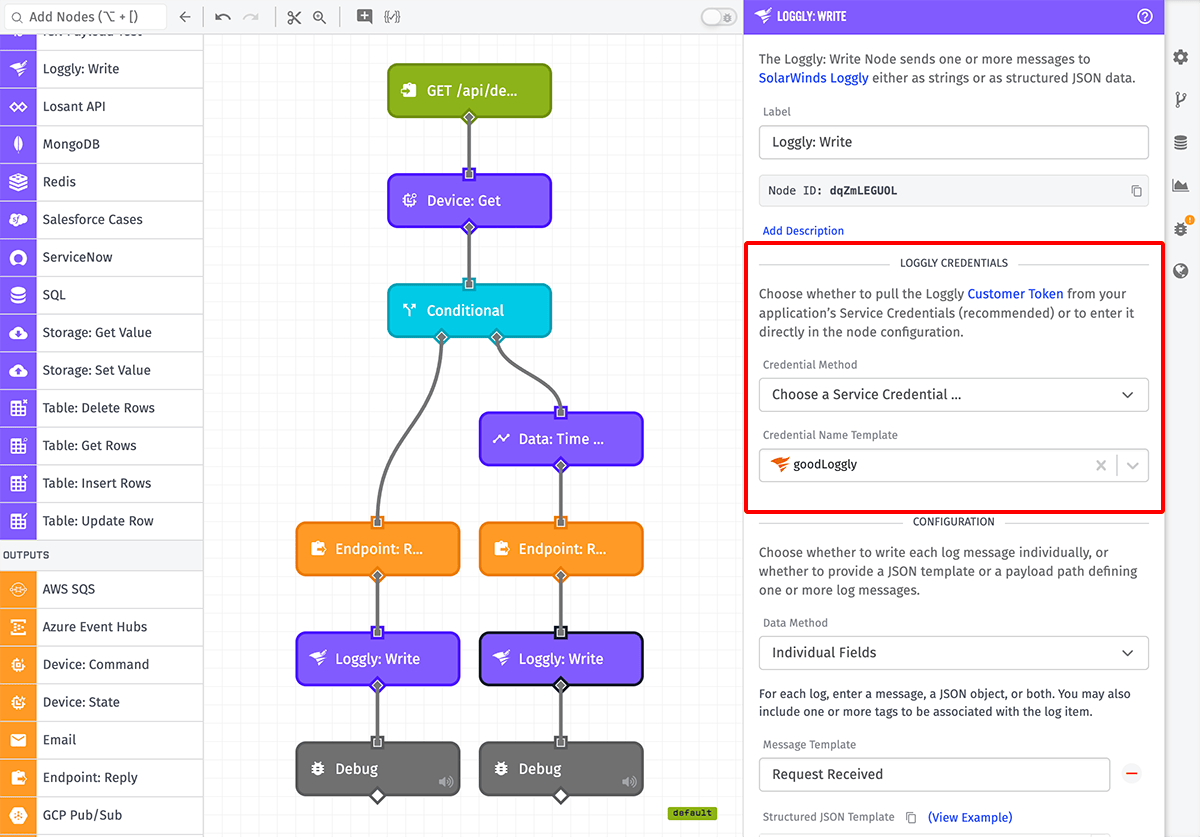Viewport: 1200px width, 837px height.
Task: Pick Storage: Set Value from palette
Action: point(101,370)
